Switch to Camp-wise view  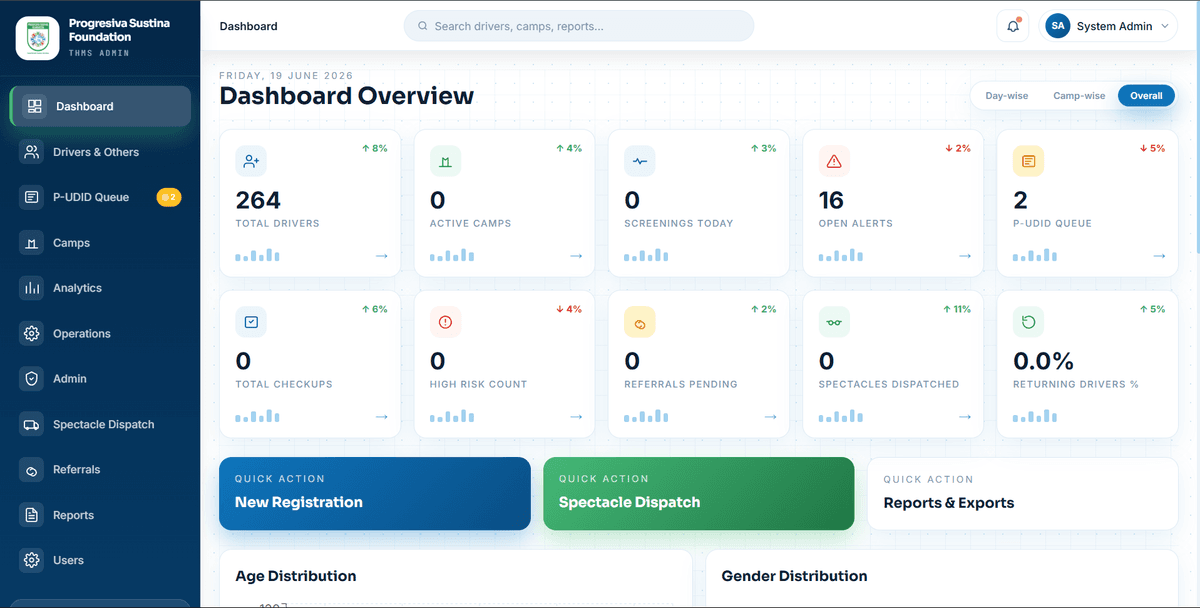tap(1079, 96)
